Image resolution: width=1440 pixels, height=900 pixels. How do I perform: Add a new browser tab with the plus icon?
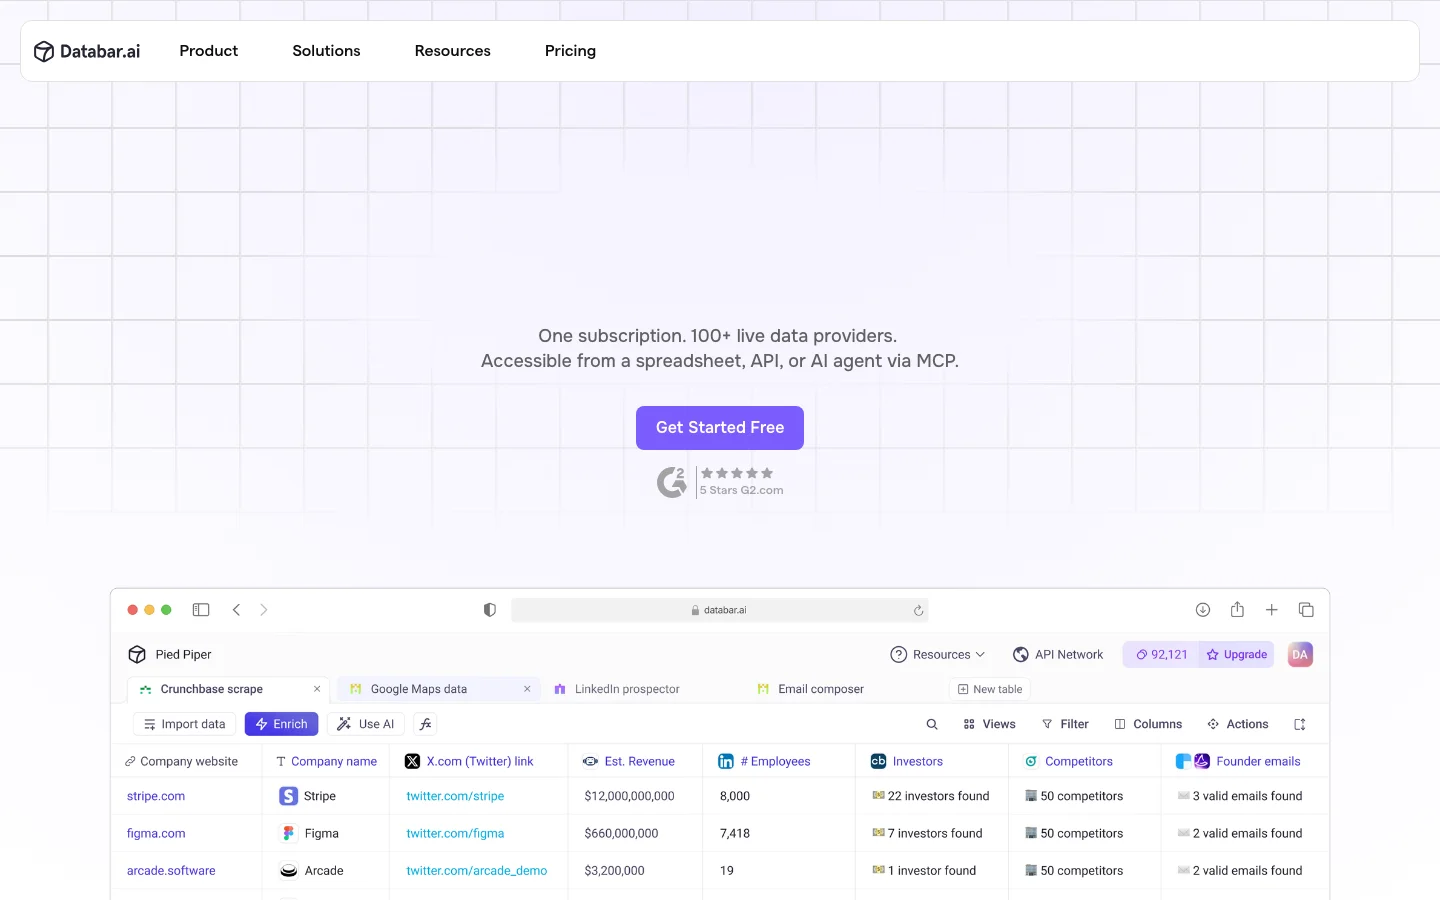(1272, 610)
